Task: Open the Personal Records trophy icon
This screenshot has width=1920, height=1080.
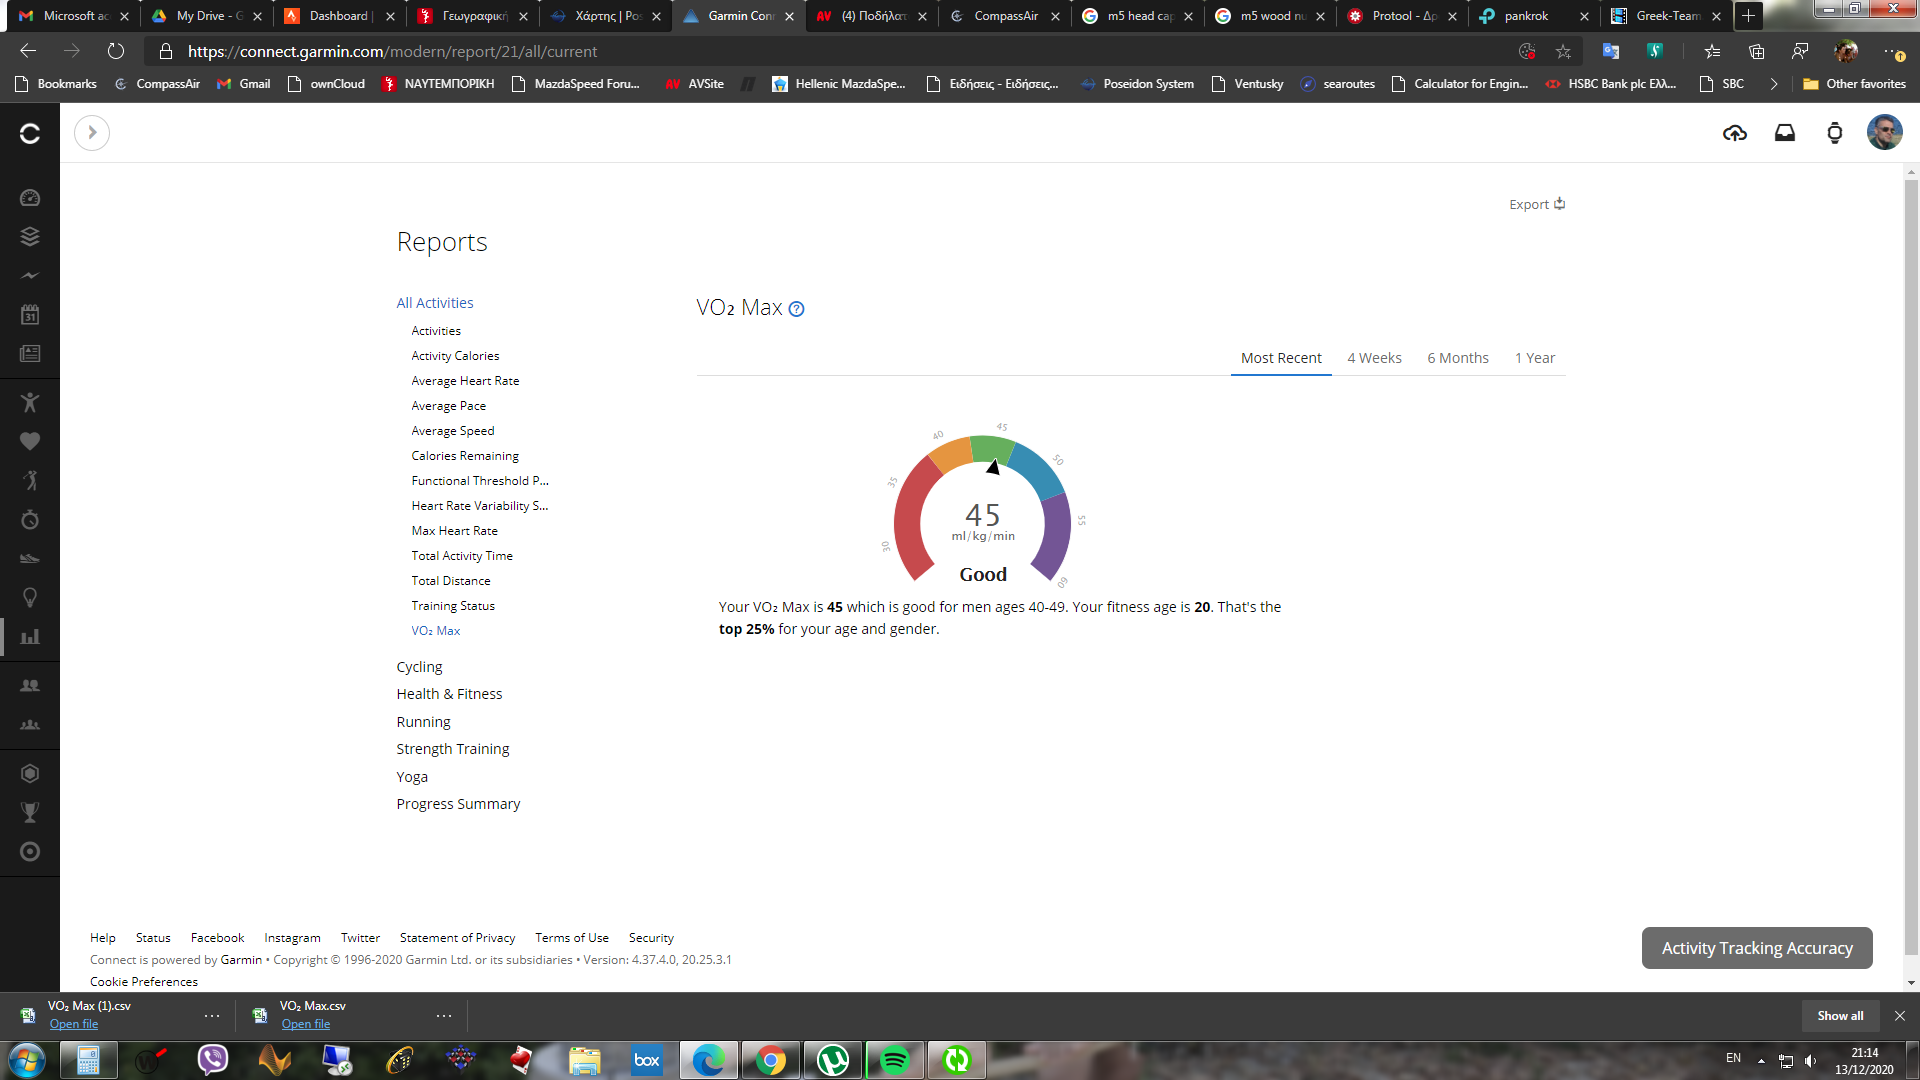Action: point(30,812)
